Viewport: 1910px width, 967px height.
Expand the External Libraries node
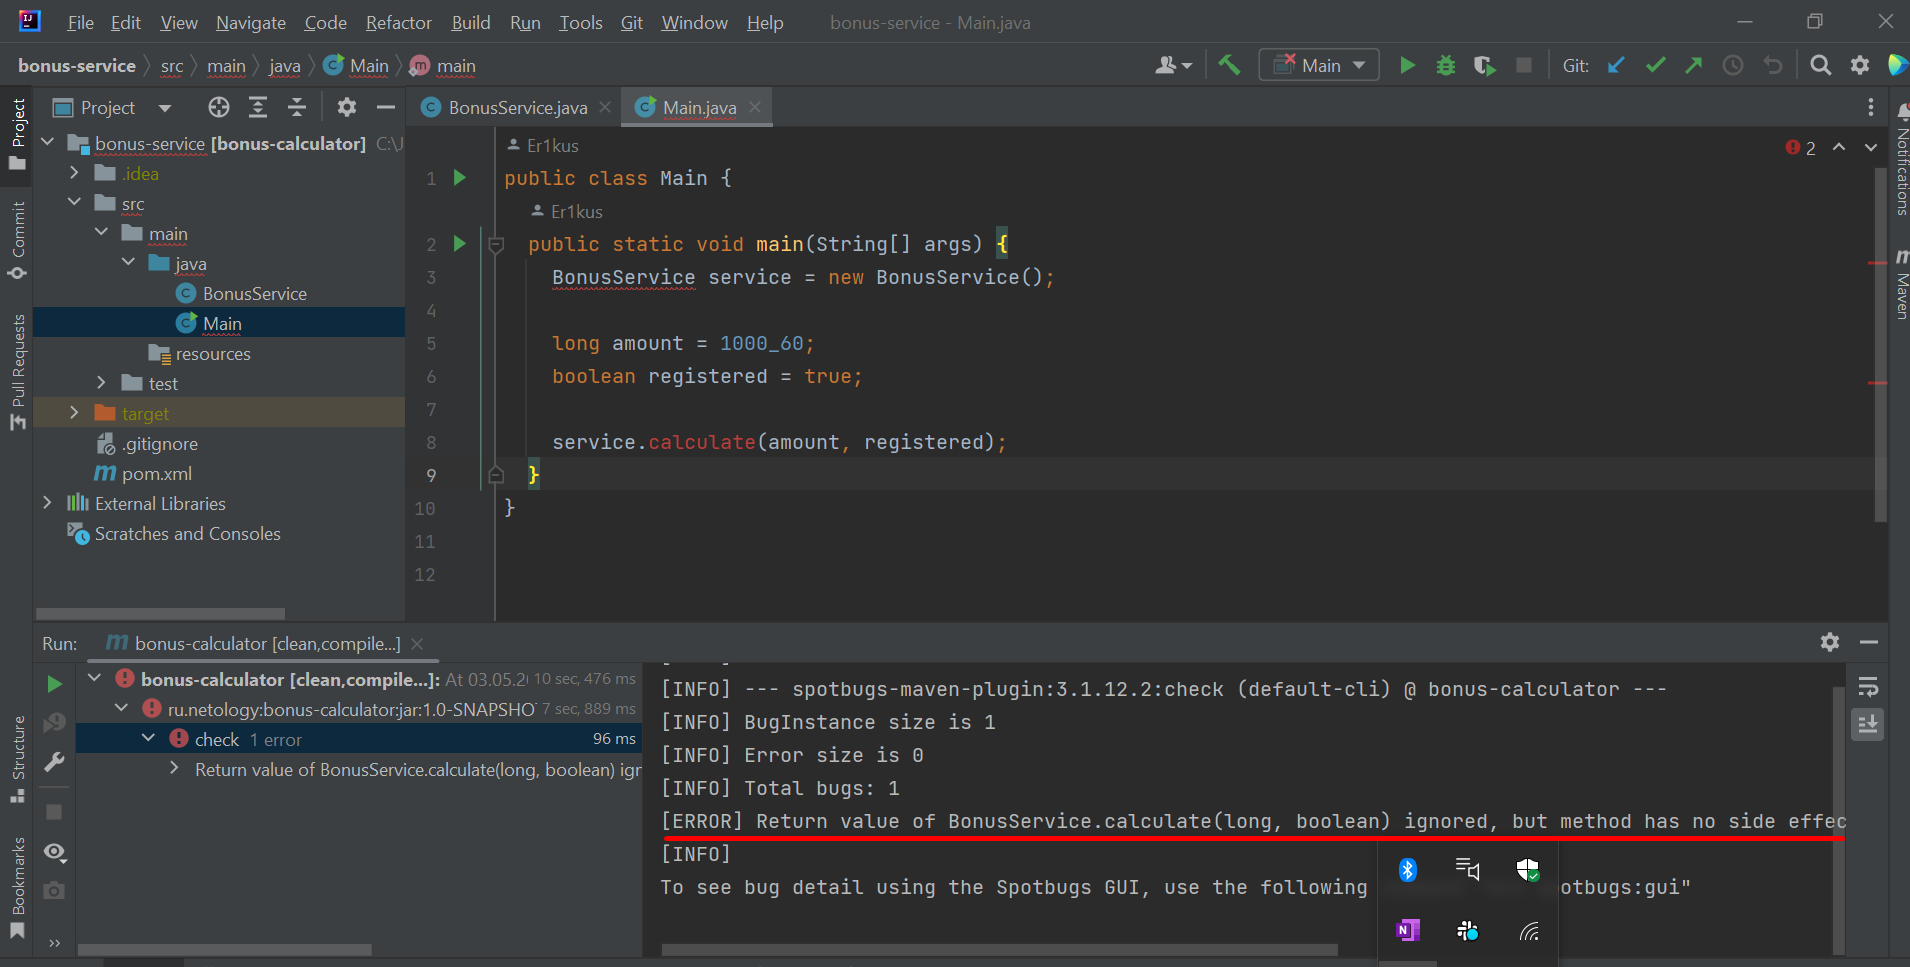pyautogui.click(x=47, y=503)
